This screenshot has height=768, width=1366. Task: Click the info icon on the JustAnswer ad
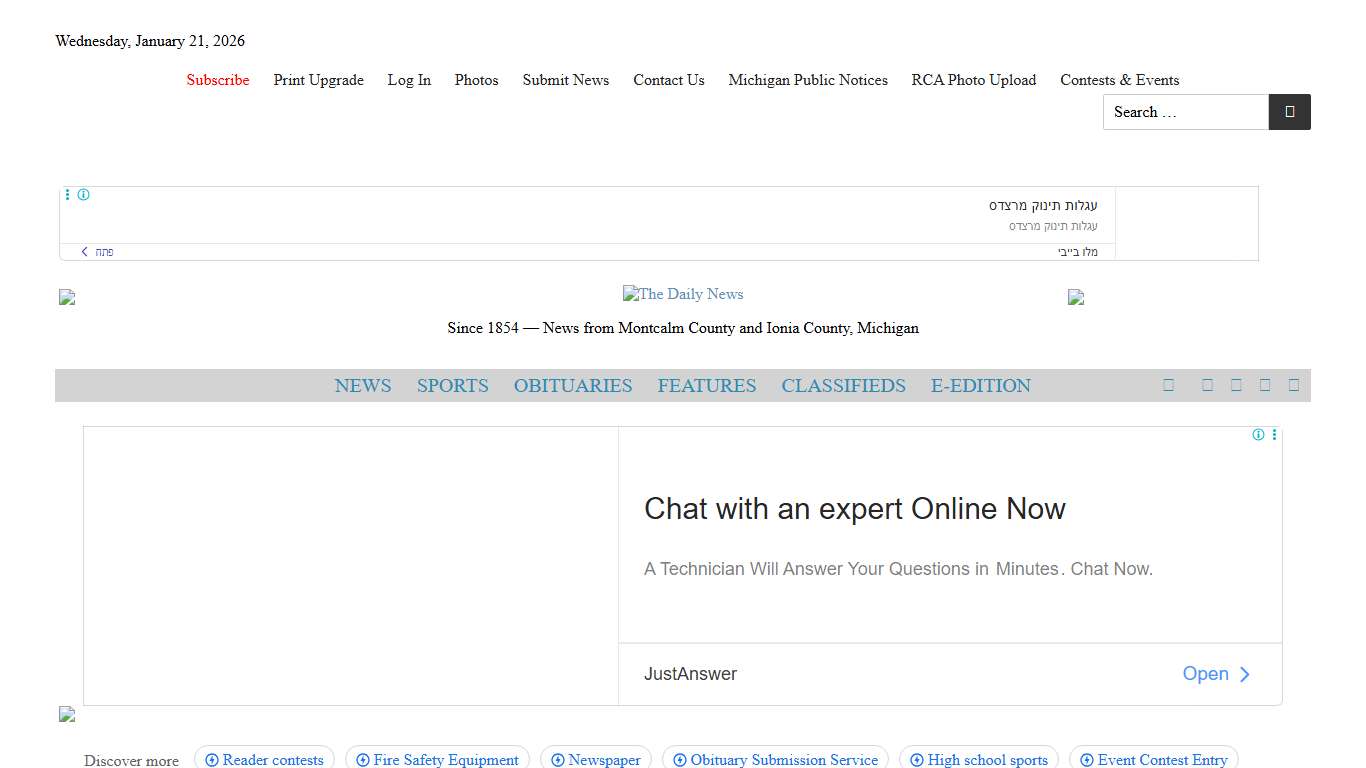1258,435
